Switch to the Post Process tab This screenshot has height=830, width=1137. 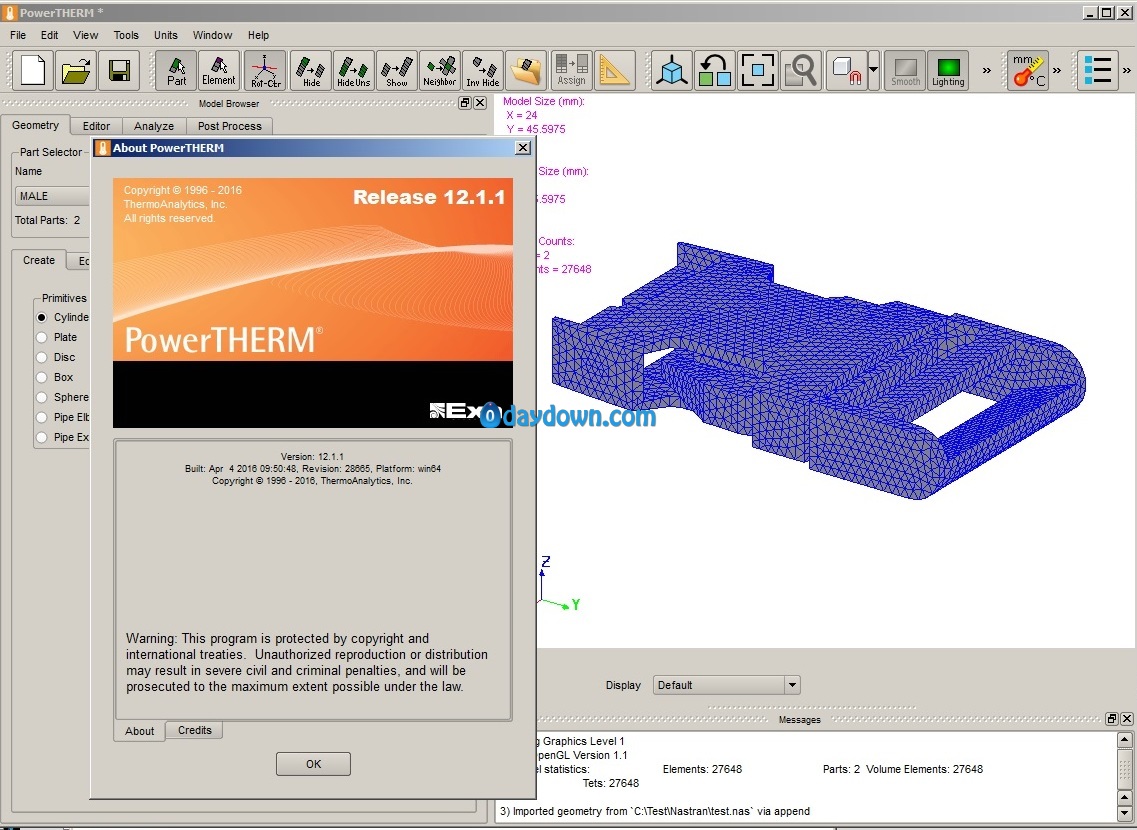tap(230, 126)
